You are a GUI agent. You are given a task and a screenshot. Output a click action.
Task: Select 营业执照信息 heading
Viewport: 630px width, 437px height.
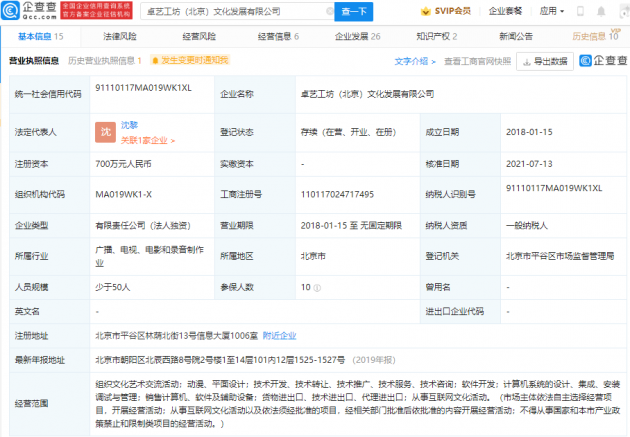coord(34,61)
